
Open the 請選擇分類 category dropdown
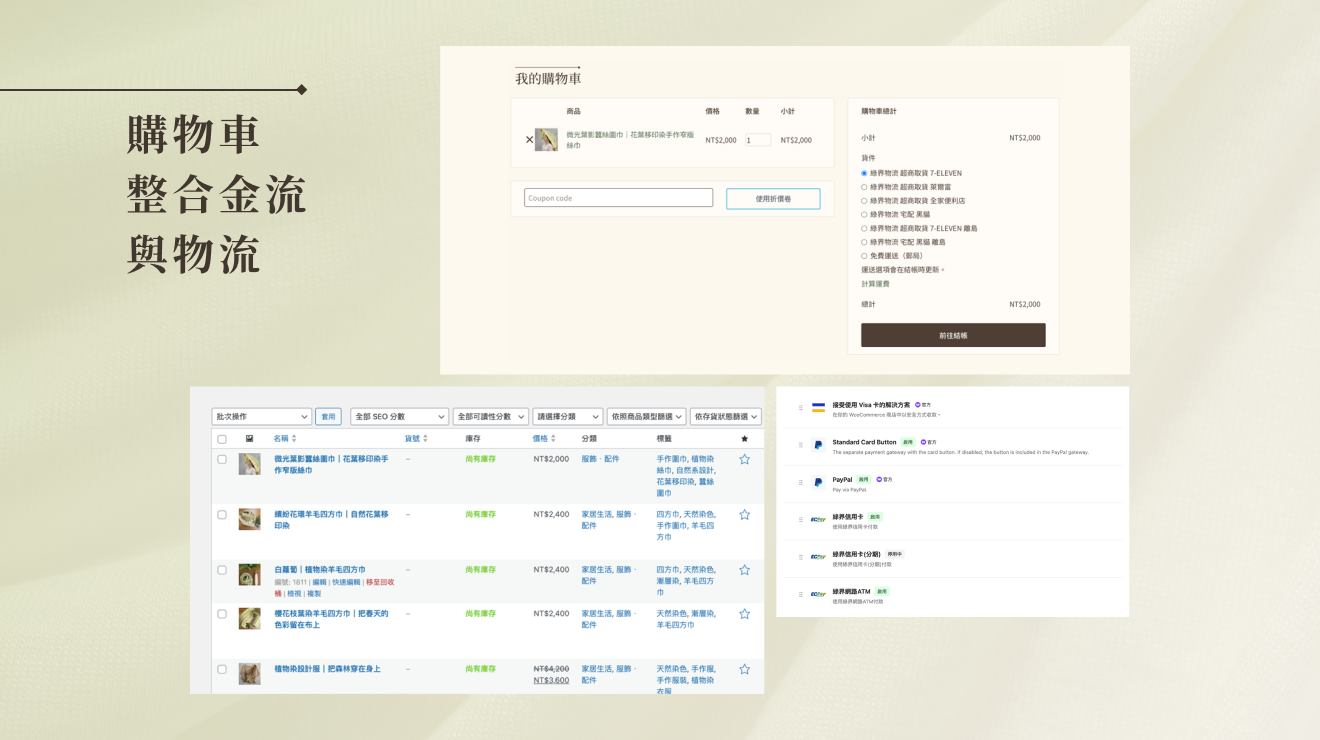566,416
